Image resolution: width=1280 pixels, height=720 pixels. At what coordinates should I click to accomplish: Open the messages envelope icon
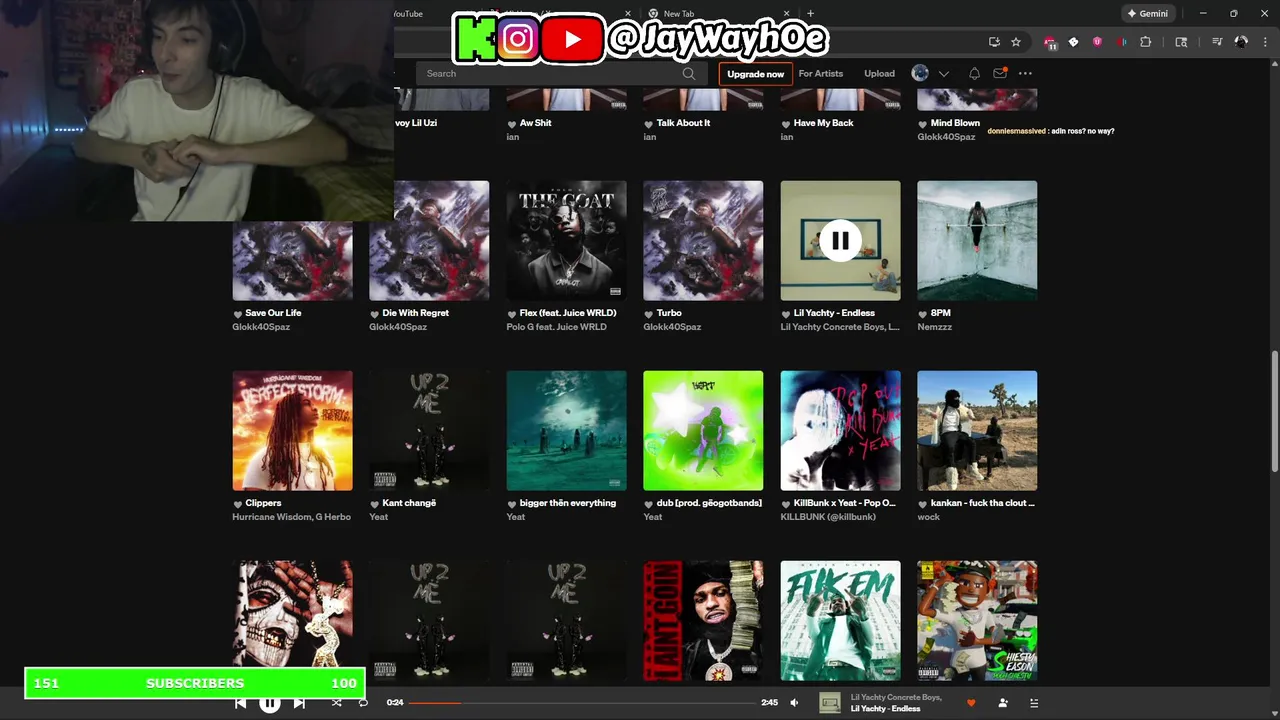tap(1000, 73)
